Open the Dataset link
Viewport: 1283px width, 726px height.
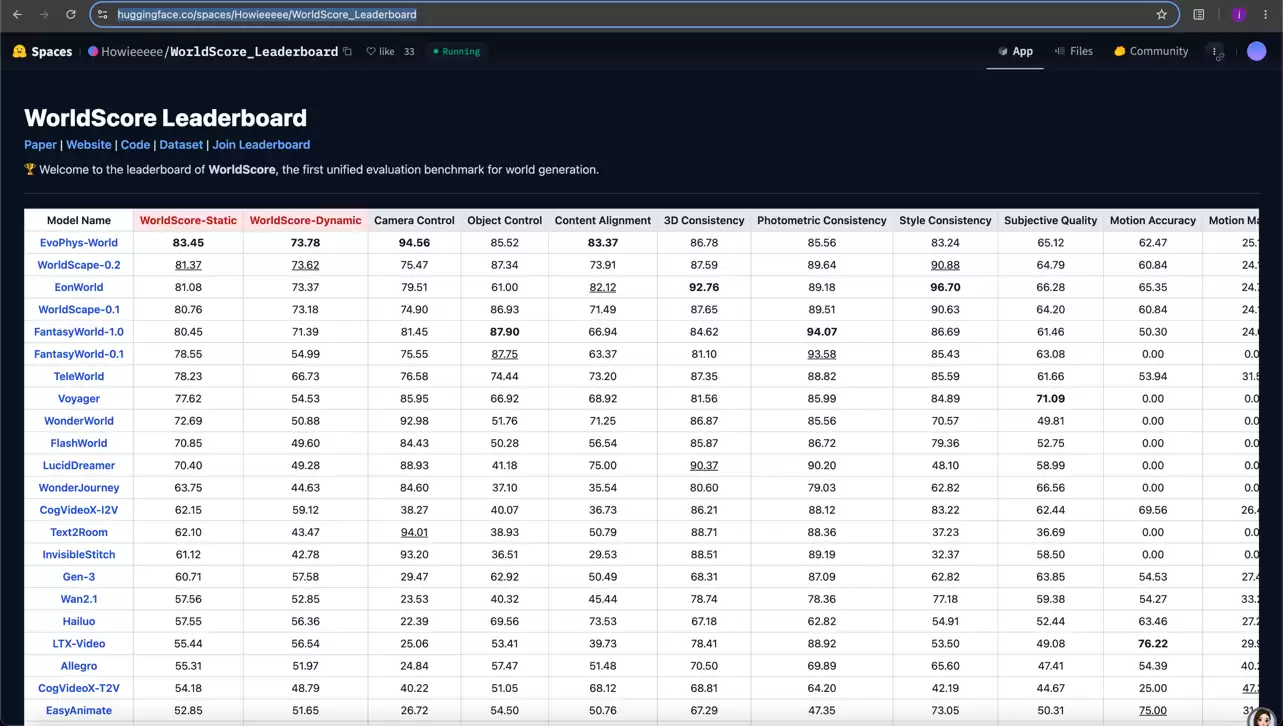[x=181, y=145]
